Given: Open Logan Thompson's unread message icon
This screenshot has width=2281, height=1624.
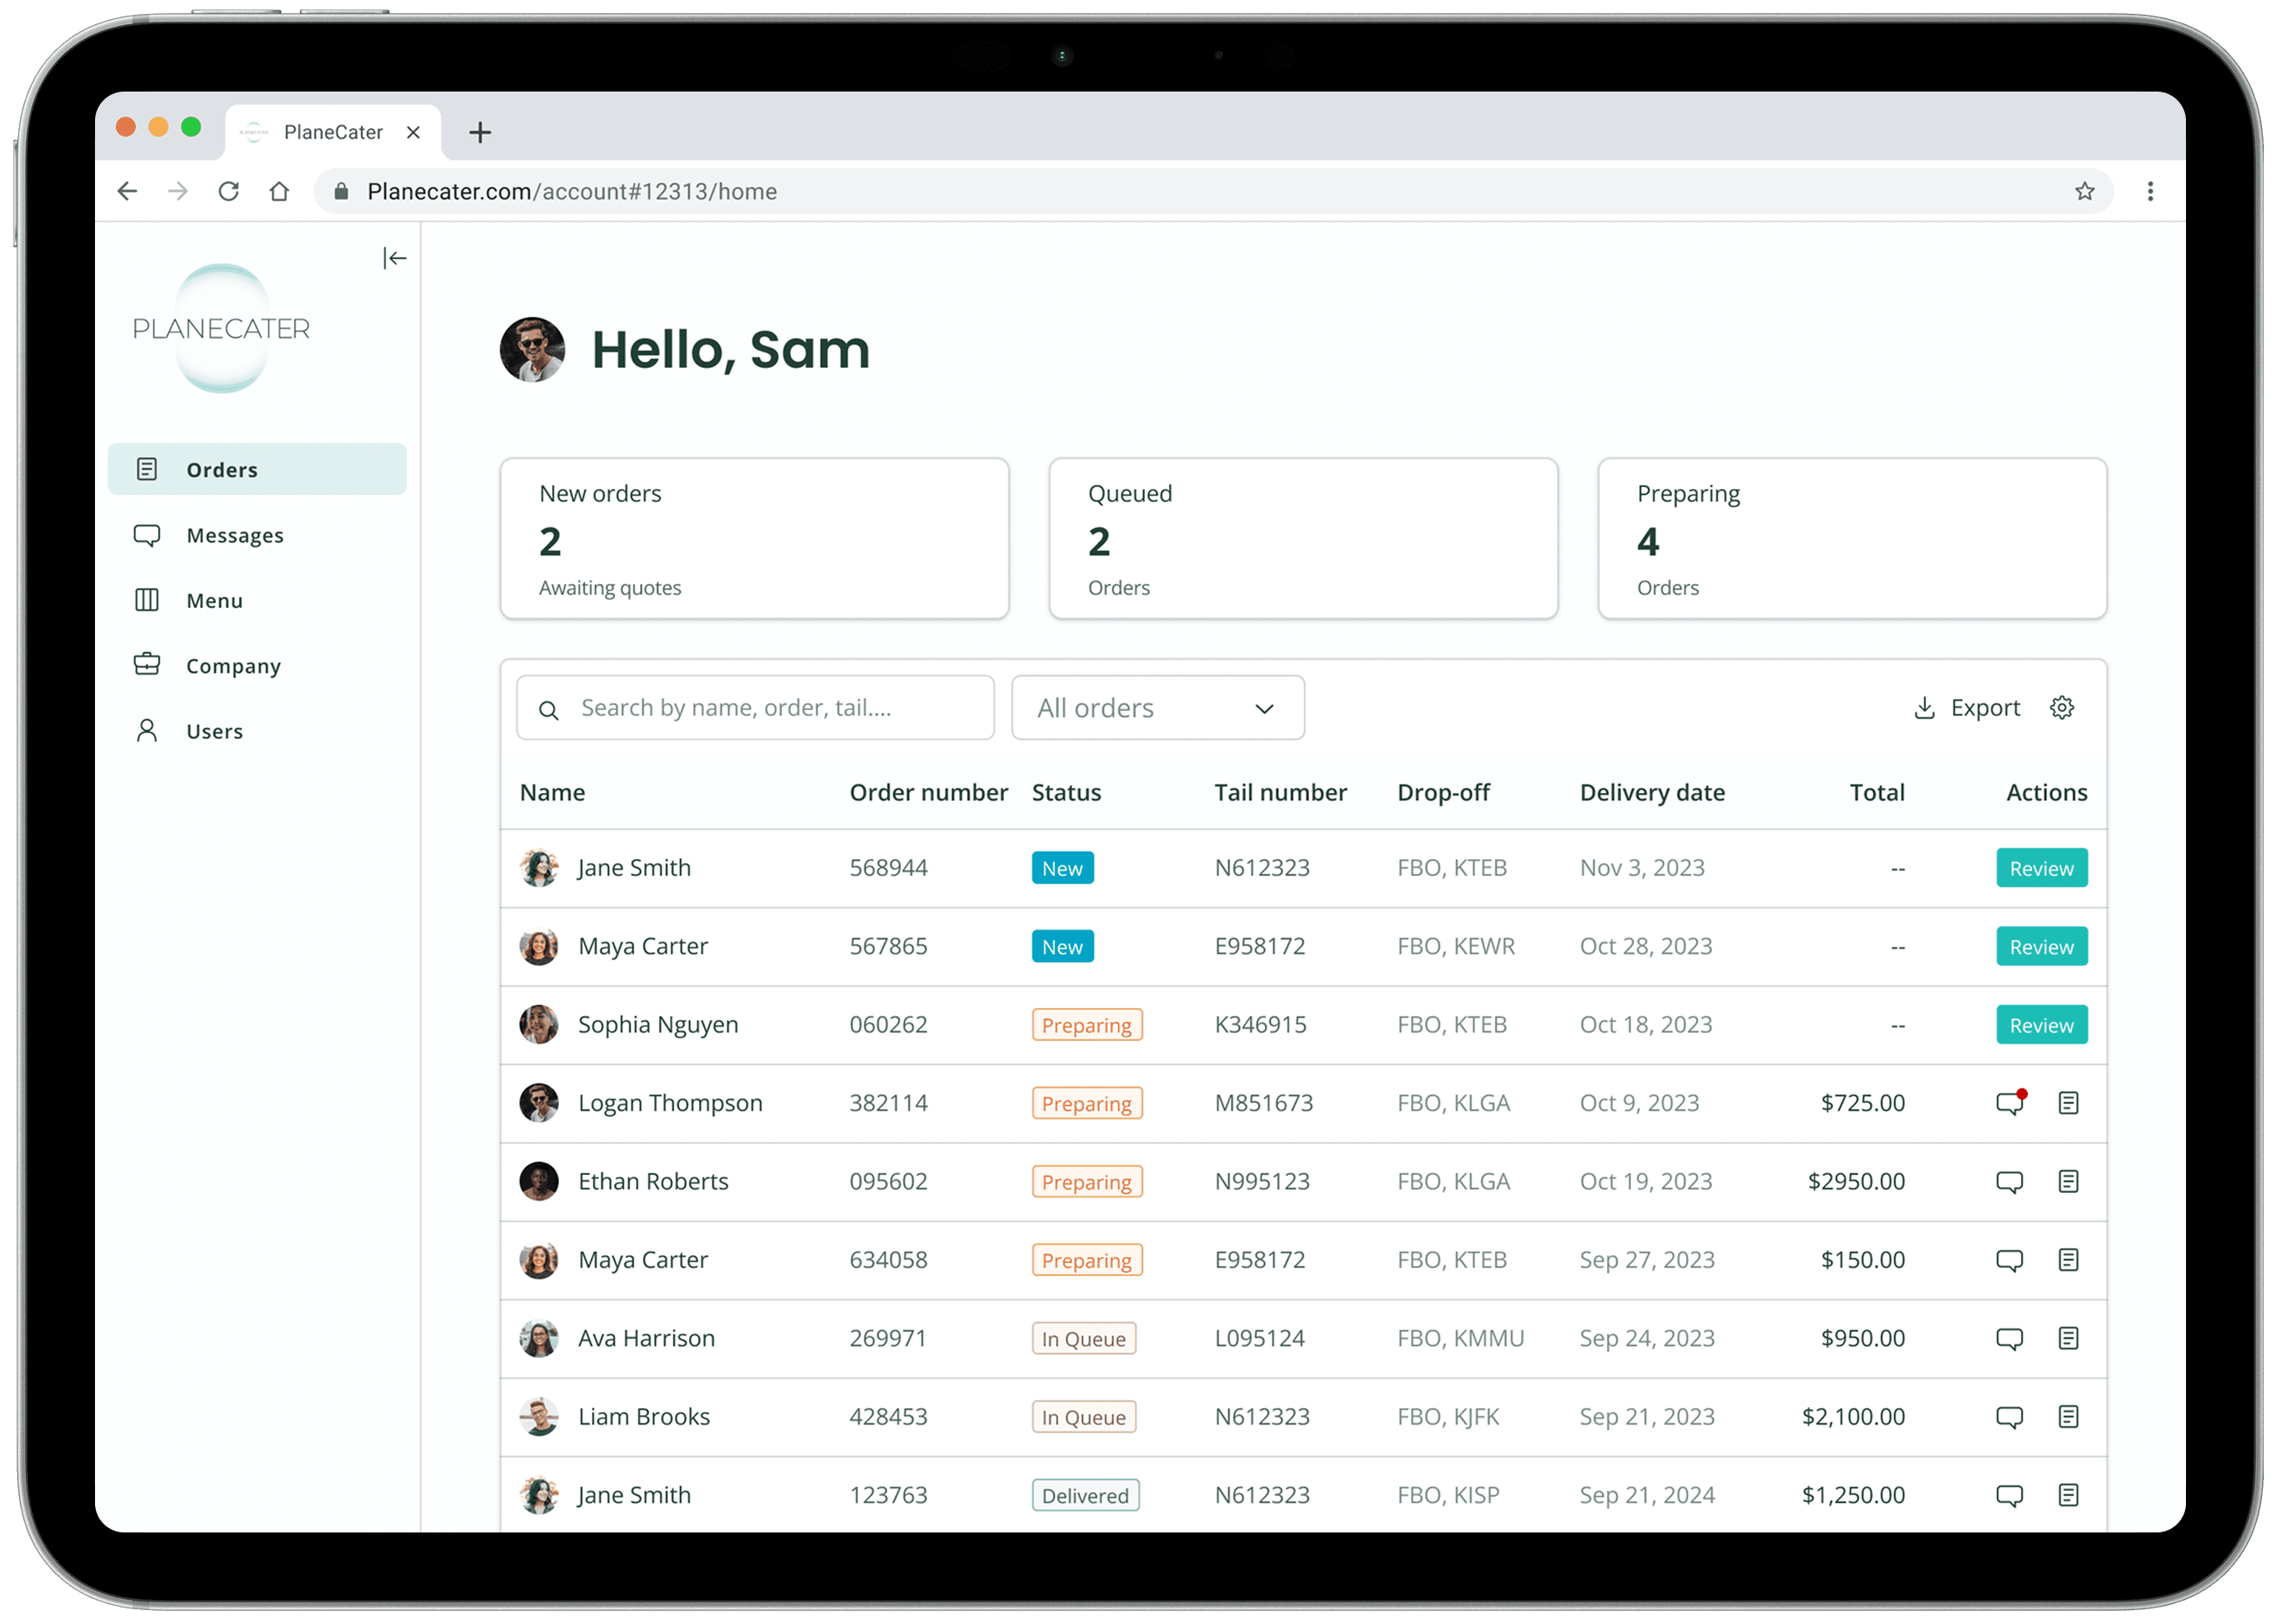Looking at the screenshot, I should point(2009,1103).
